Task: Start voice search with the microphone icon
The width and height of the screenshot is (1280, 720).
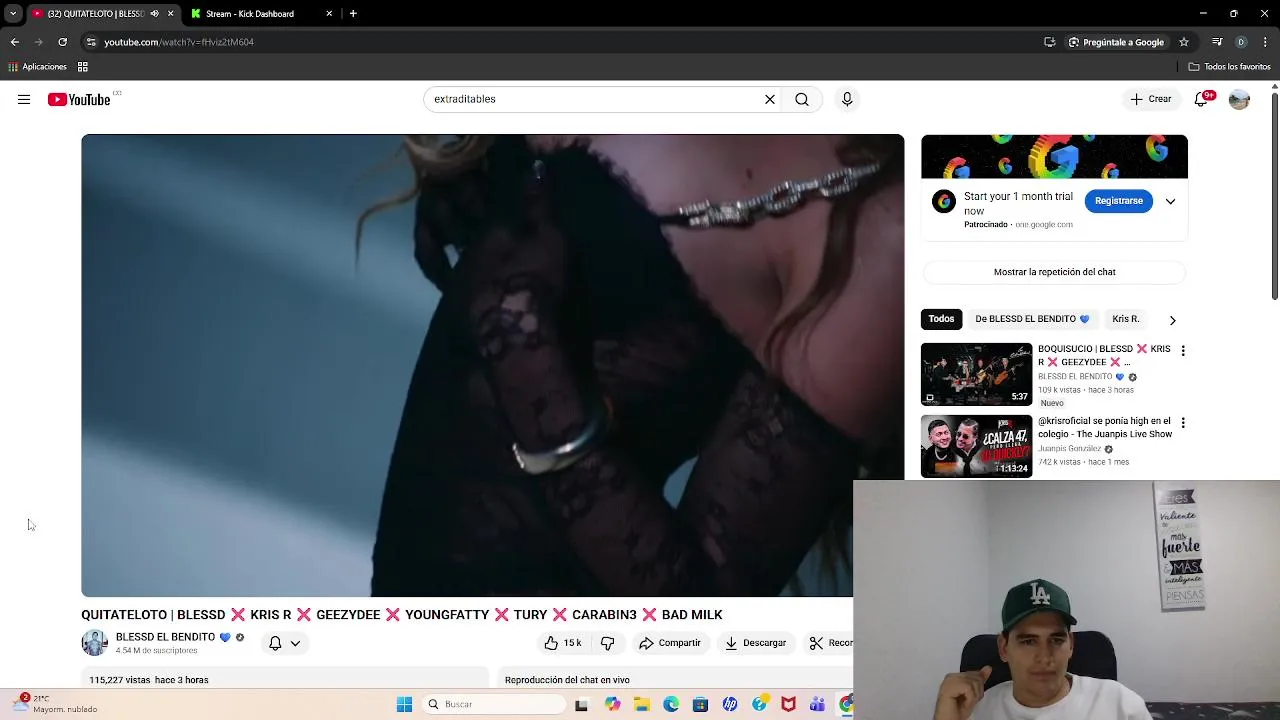Action: (847, 99)
